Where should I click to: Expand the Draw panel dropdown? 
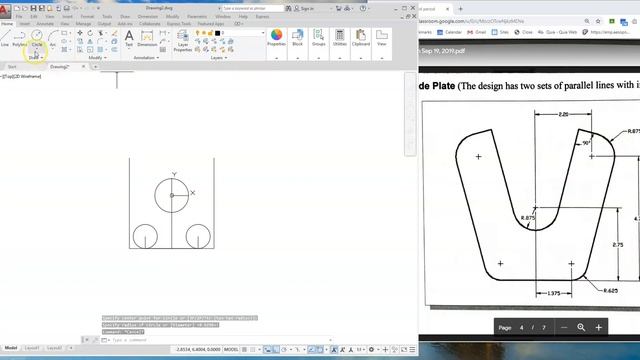tap(36, 58)
